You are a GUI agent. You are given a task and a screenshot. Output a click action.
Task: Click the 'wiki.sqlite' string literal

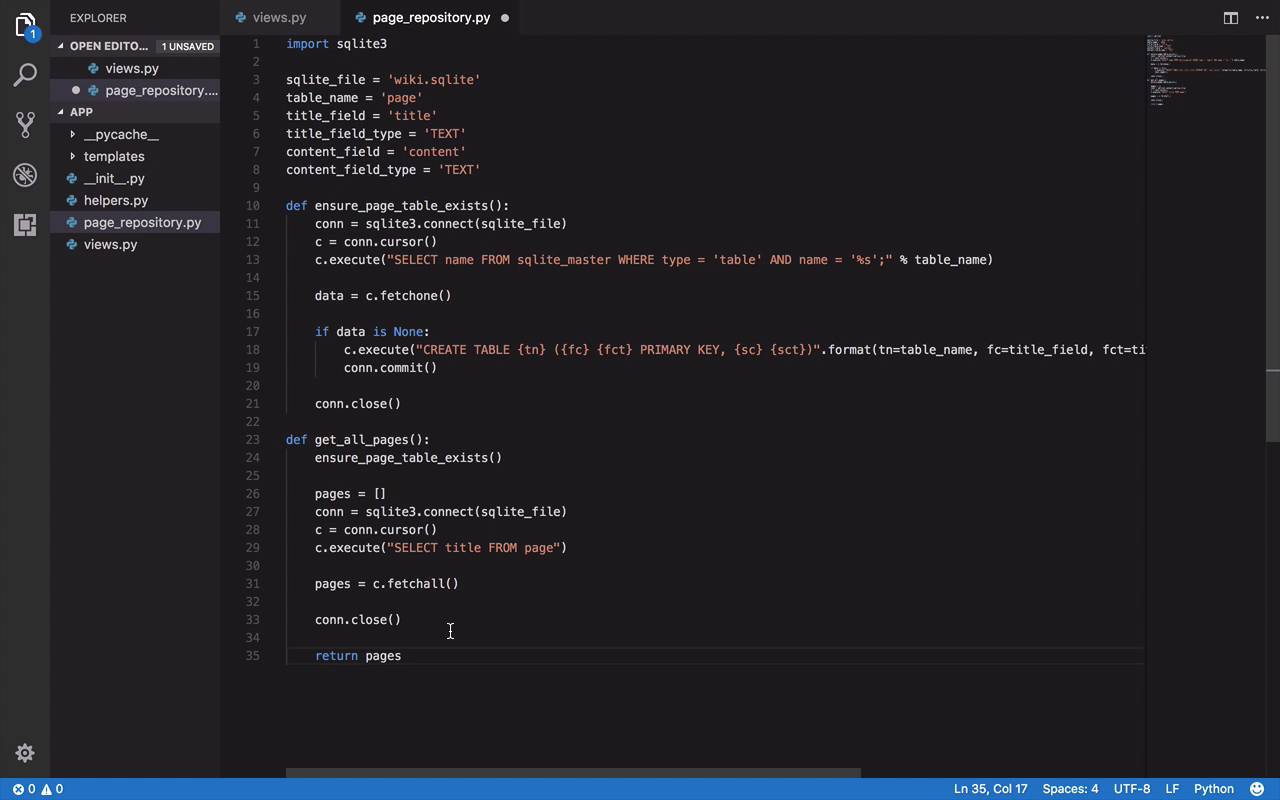coord(434,80)
